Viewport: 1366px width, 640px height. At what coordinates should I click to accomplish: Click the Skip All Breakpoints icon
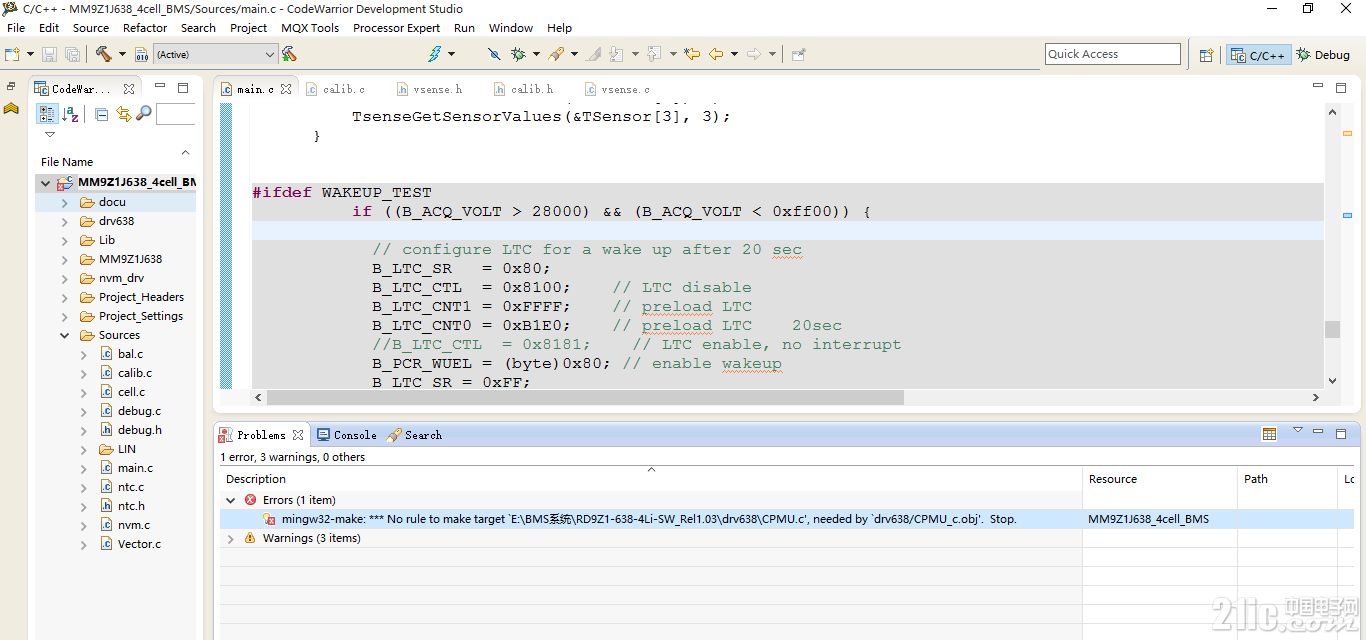(494, 54)
